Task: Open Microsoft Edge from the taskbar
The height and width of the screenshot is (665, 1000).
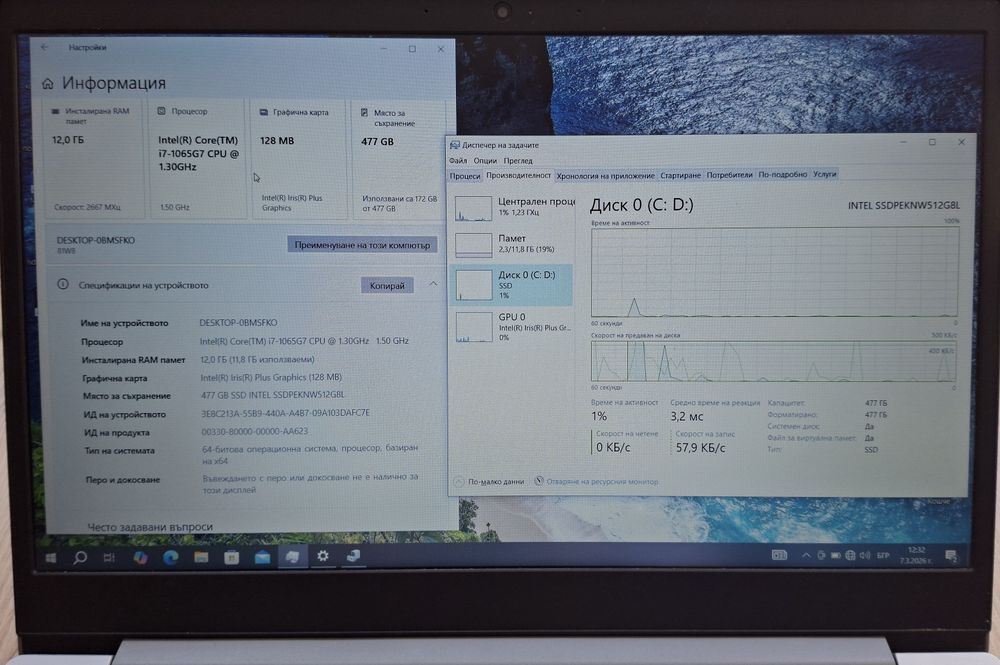Action: (170, 558)
